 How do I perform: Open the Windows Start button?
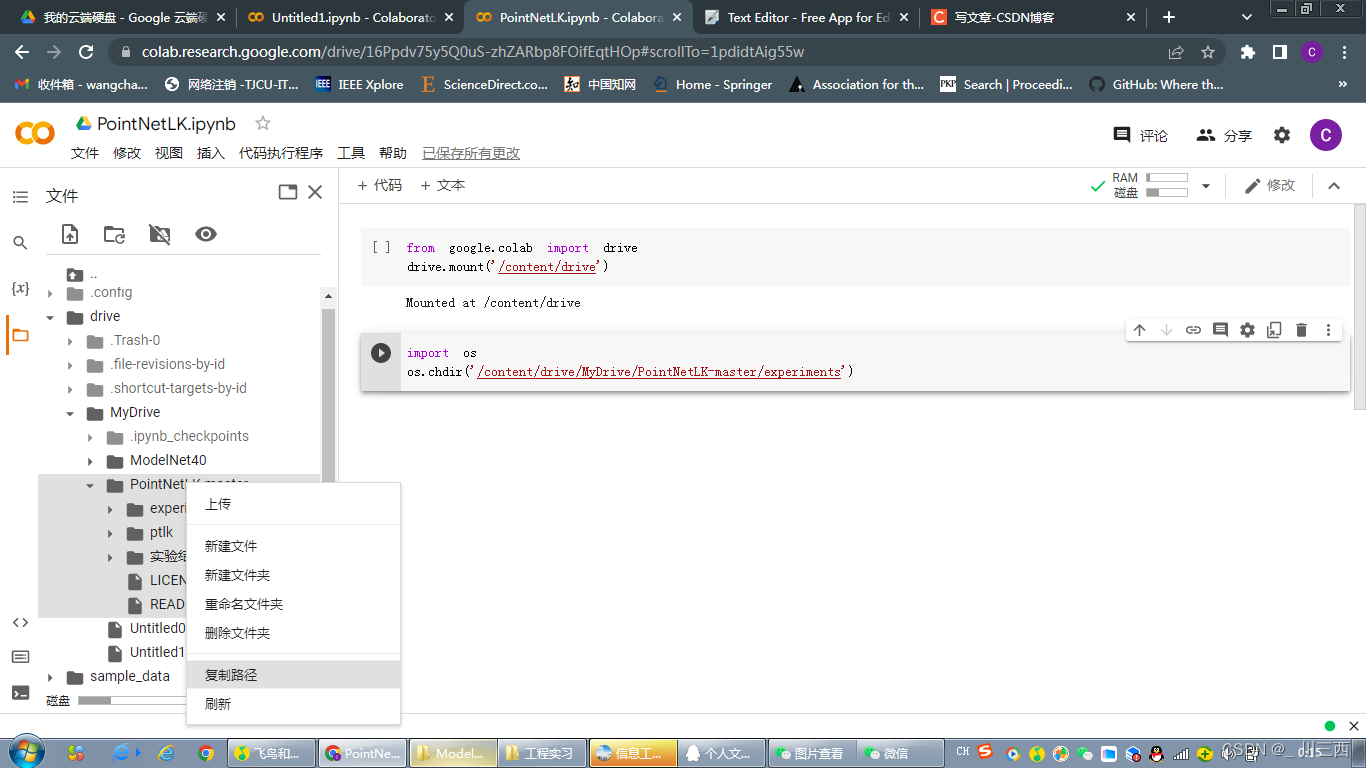[26, 751]
